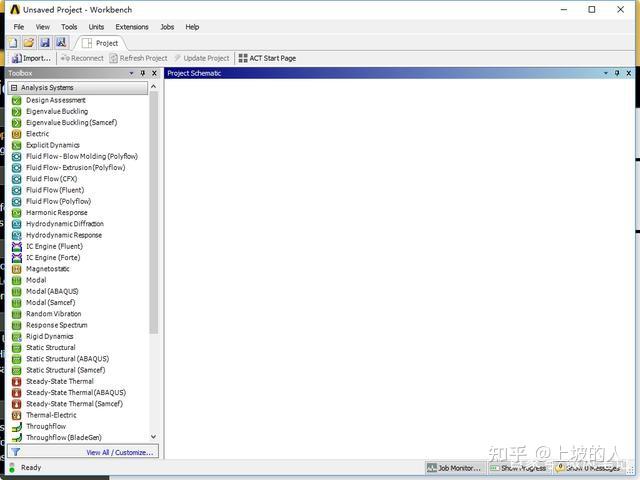Switch to the Project tab

[x=100, y=43]
